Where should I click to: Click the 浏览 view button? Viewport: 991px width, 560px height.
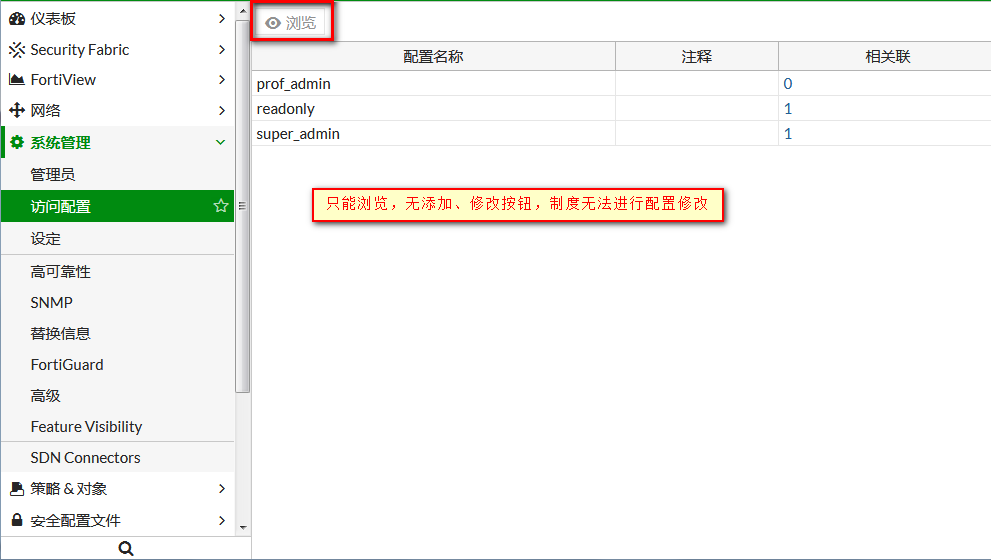coord(291,23)
